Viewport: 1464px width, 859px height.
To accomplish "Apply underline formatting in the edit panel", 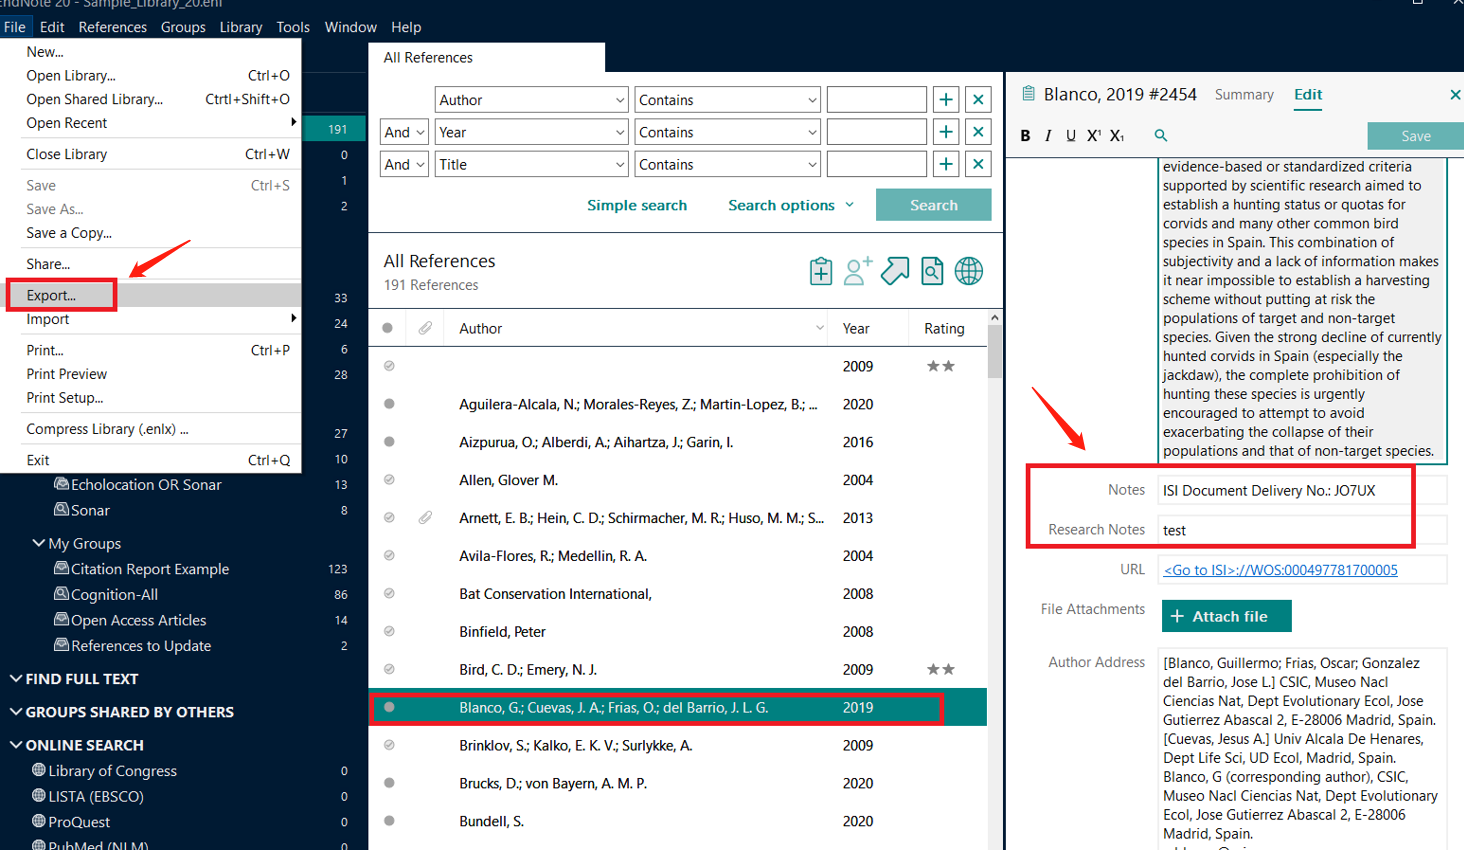I will tap(1071, 136).
